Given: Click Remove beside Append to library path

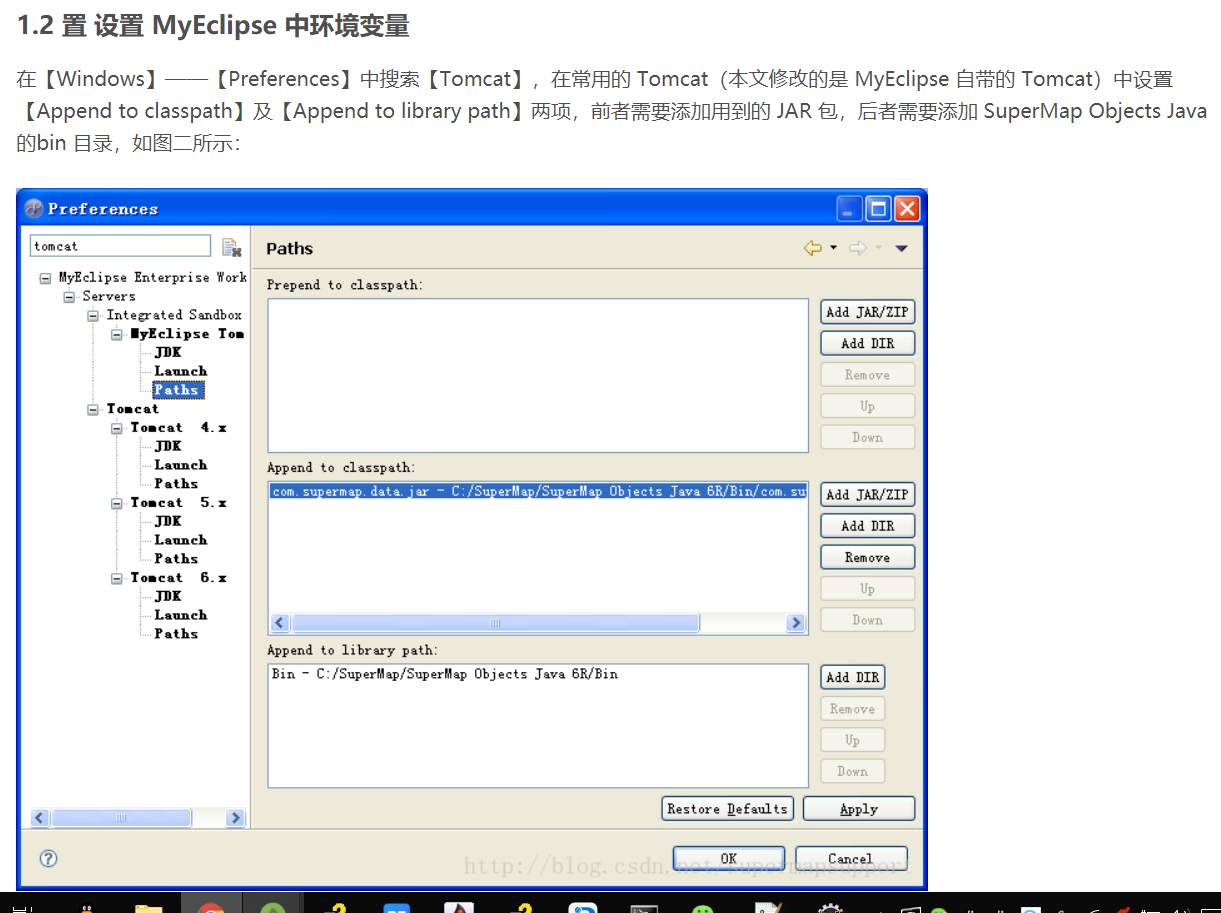Looking at the screenshot, I should point(852,709).
